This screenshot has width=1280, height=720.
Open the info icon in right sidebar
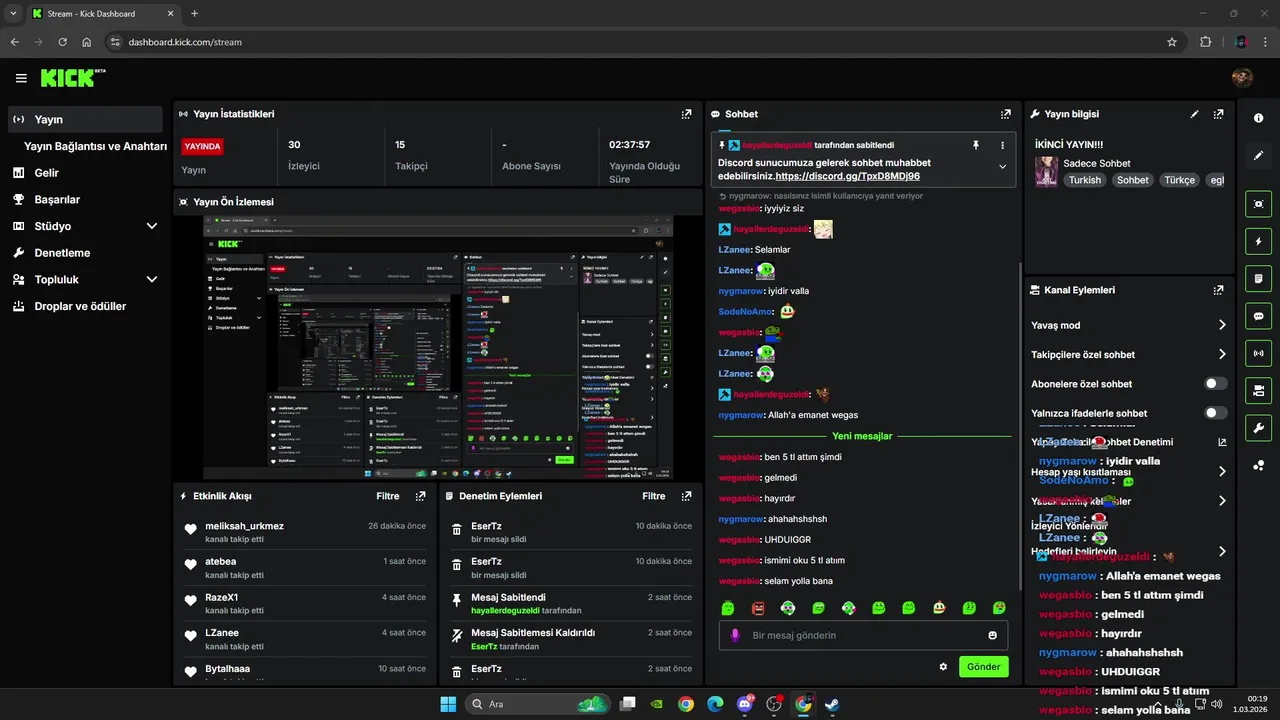[1258, 118]
